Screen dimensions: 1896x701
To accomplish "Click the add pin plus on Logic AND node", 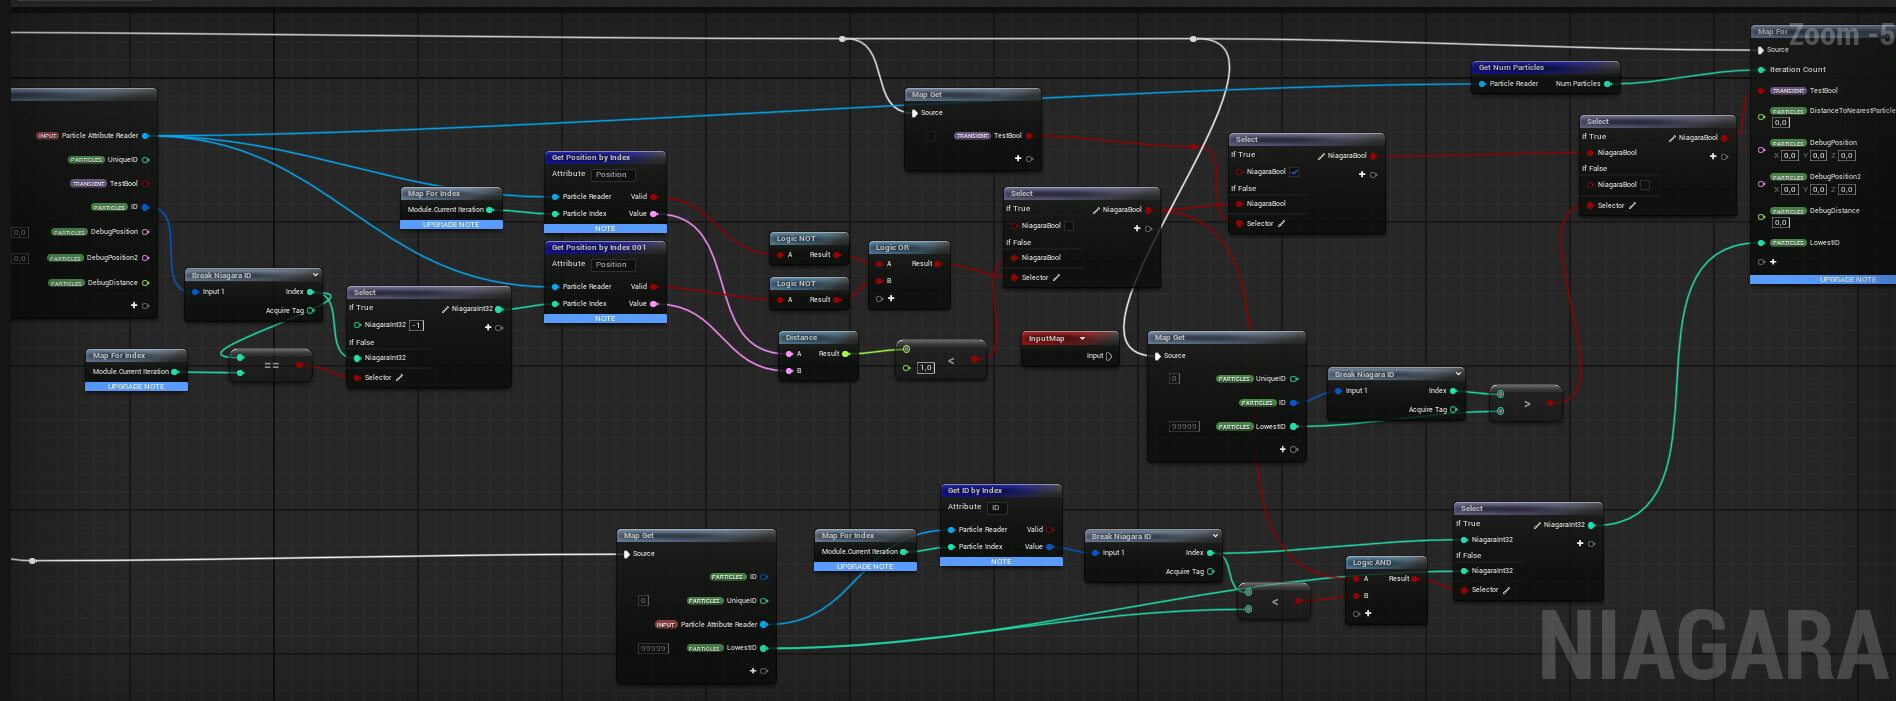I will click(1368, 613).
